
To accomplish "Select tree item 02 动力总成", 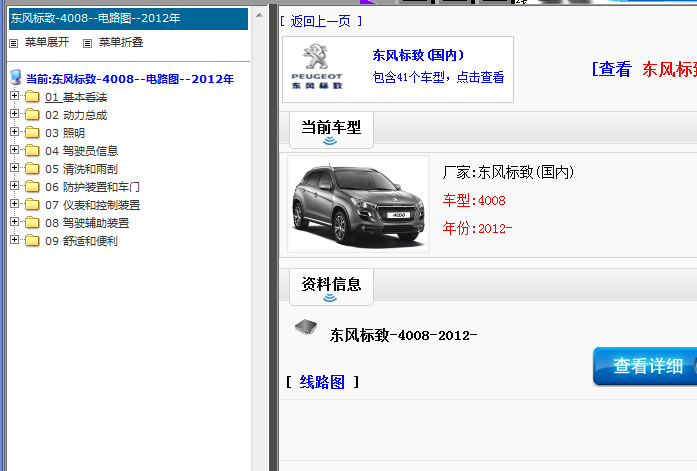I will [76, 115].
